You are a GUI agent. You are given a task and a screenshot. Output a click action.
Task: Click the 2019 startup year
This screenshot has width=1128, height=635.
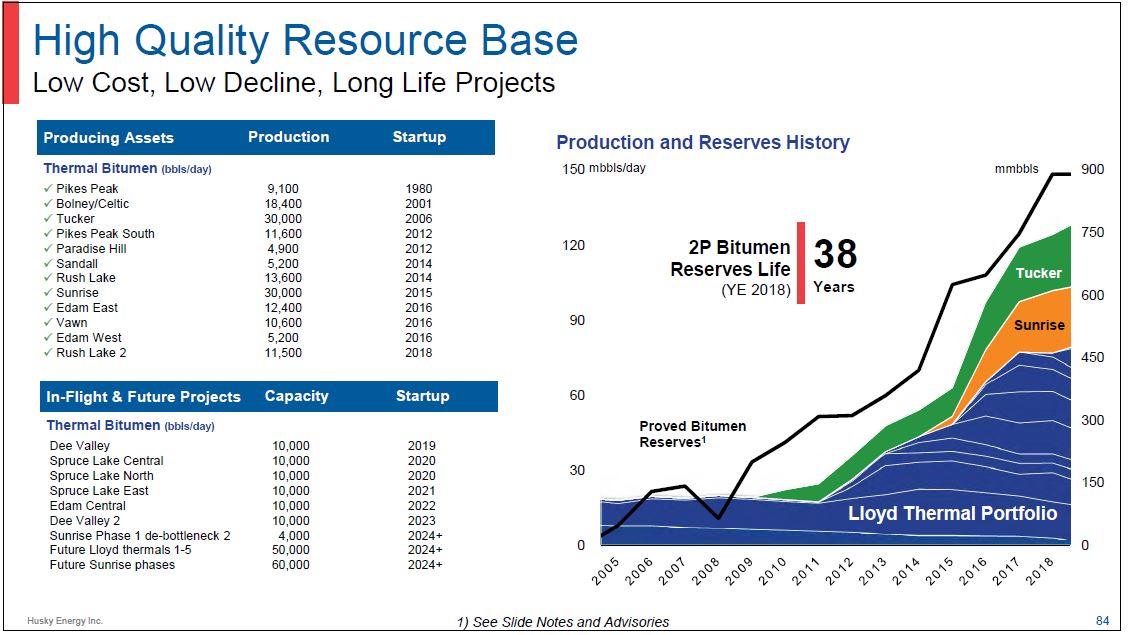point(422,446)
